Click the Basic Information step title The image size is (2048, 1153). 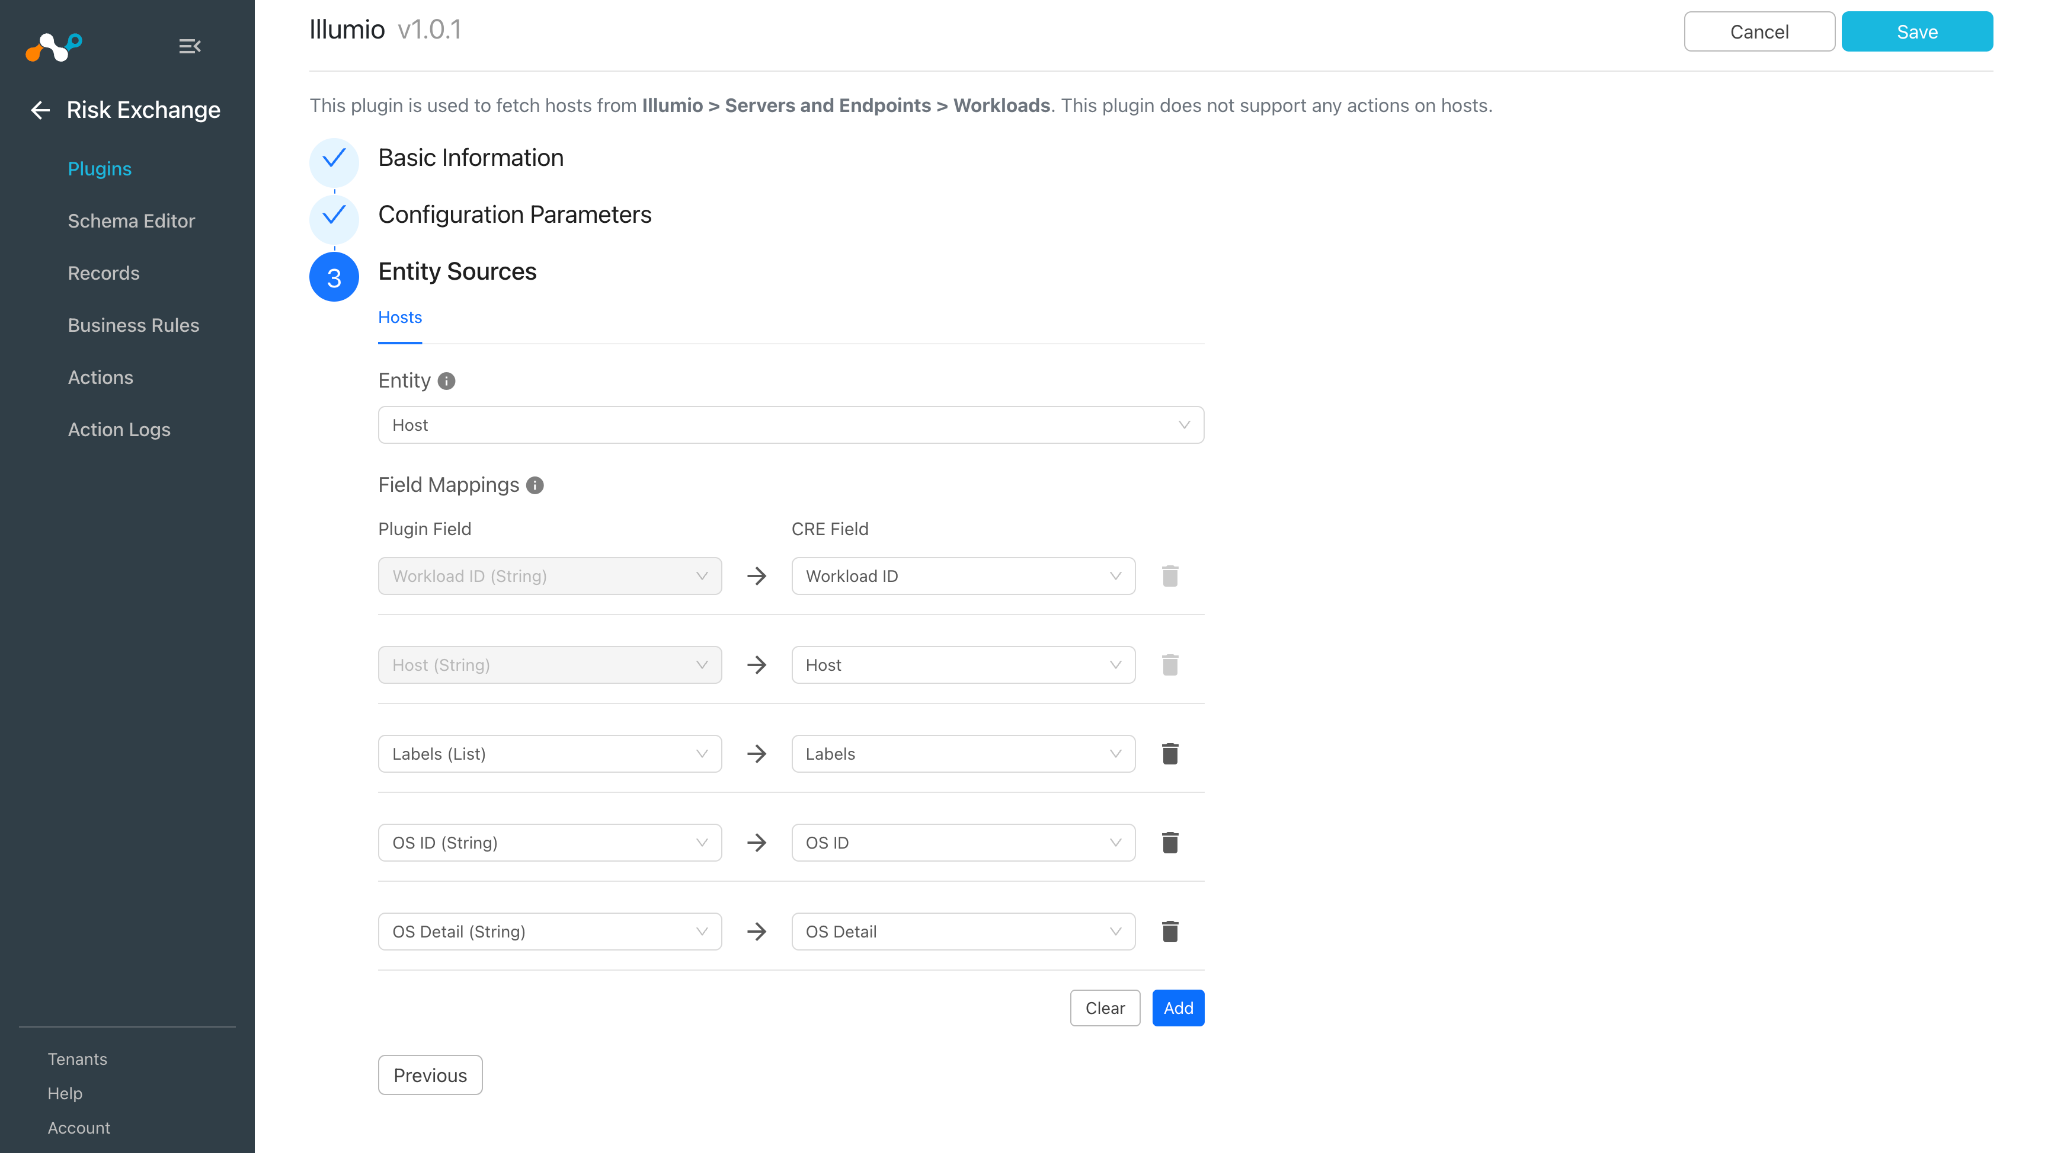(471, 158)
